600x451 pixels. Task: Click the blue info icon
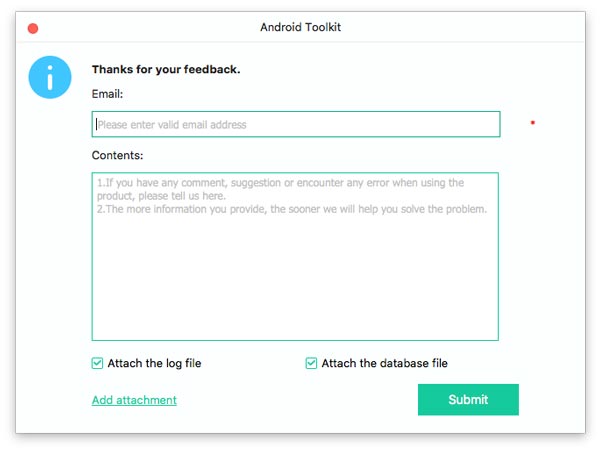pyautogui.click(x=50, y=77)
